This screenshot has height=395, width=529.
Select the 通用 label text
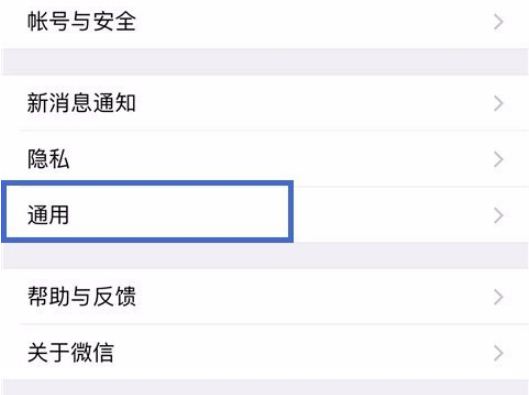pyautogui.click(x=48, y=215)
